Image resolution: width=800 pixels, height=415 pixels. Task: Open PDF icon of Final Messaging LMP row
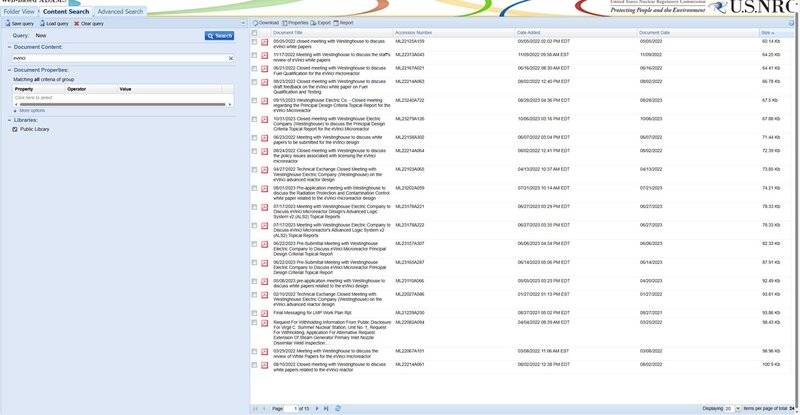[x=265, y=313]
